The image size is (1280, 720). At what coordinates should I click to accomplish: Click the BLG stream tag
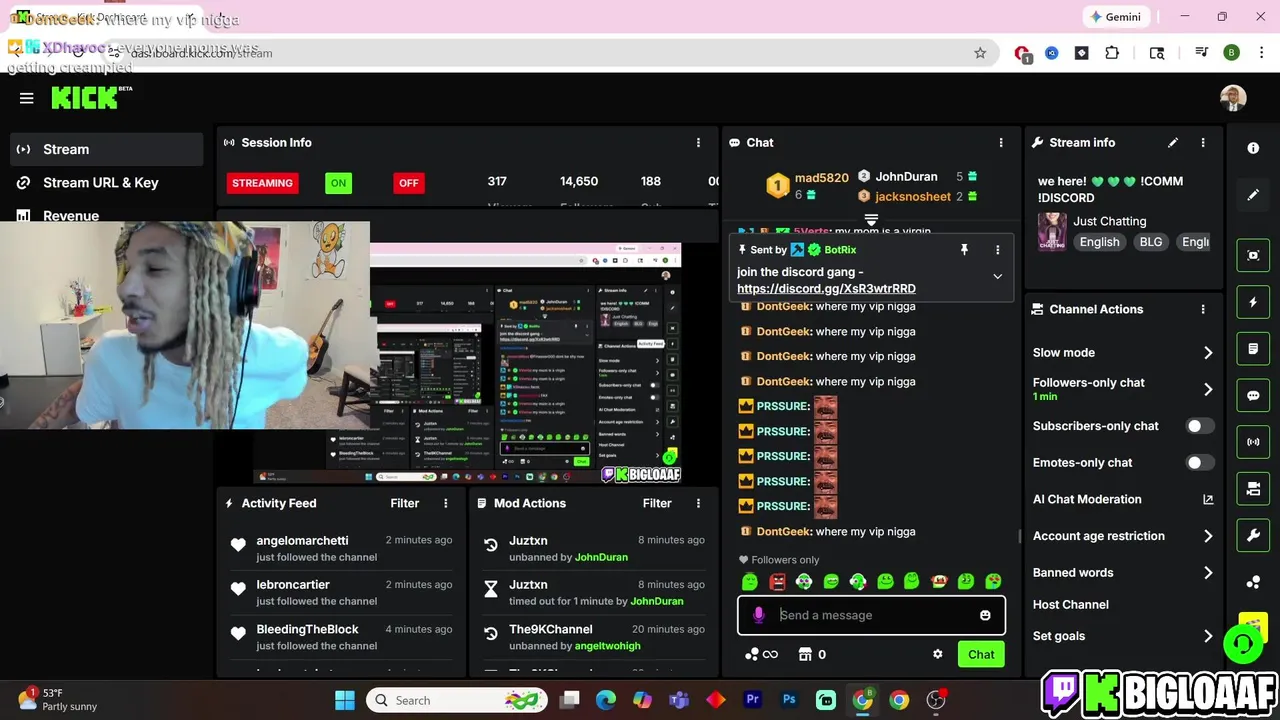click(x=1151, y=242)
